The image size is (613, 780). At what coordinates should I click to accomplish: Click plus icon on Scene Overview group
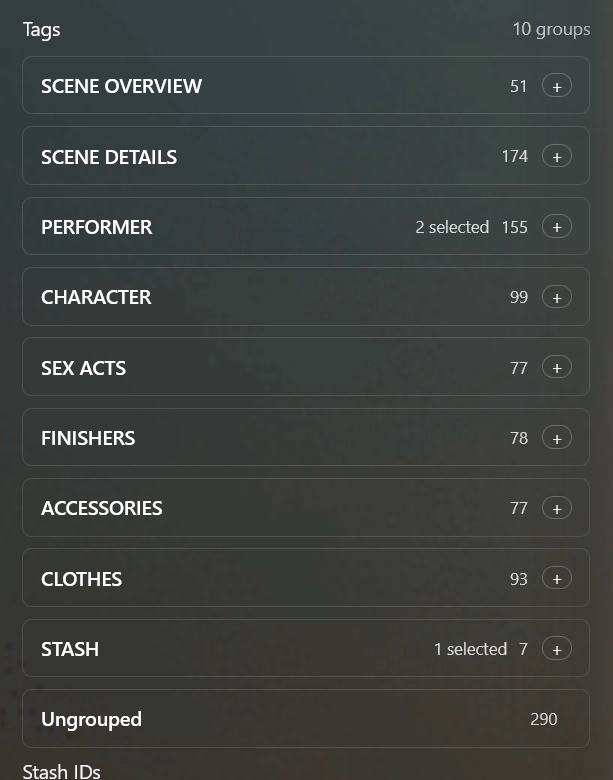click(x=557, y=86)
